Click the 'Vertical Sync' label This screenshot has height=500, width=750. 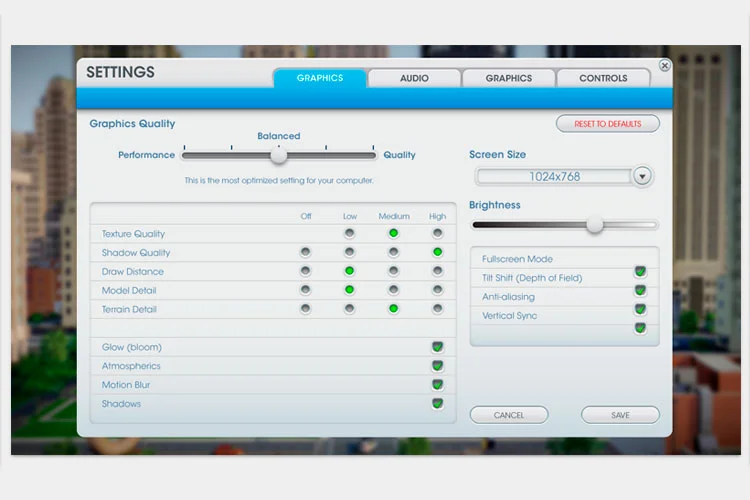(x=509, y=316)
